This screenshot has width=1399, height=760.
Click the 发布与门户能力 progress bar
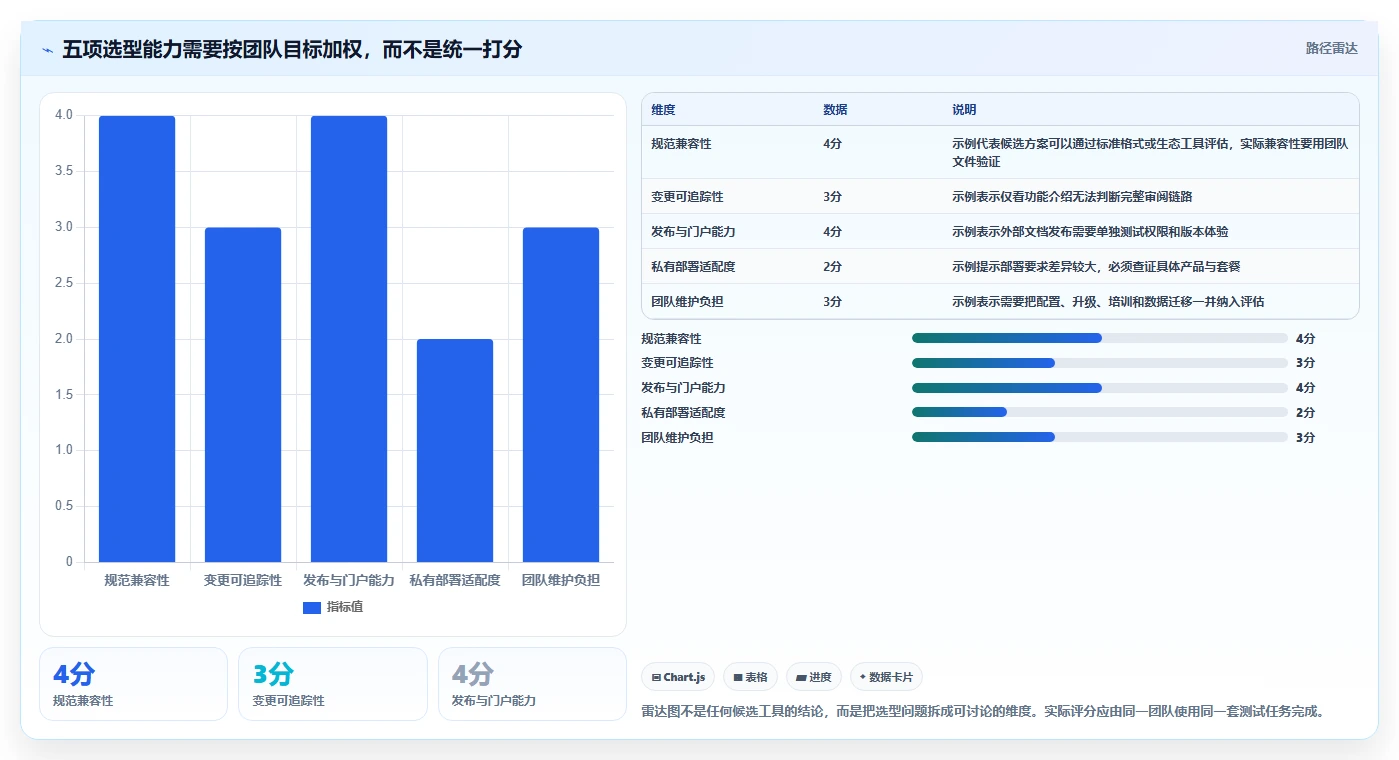tap(1100, 388)
